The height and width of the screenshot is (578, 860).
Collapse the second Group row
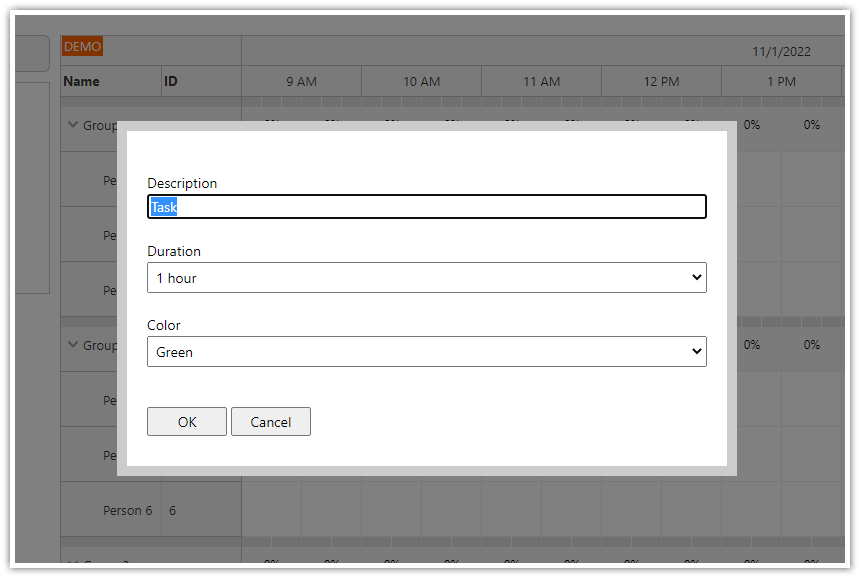point(73,345)
